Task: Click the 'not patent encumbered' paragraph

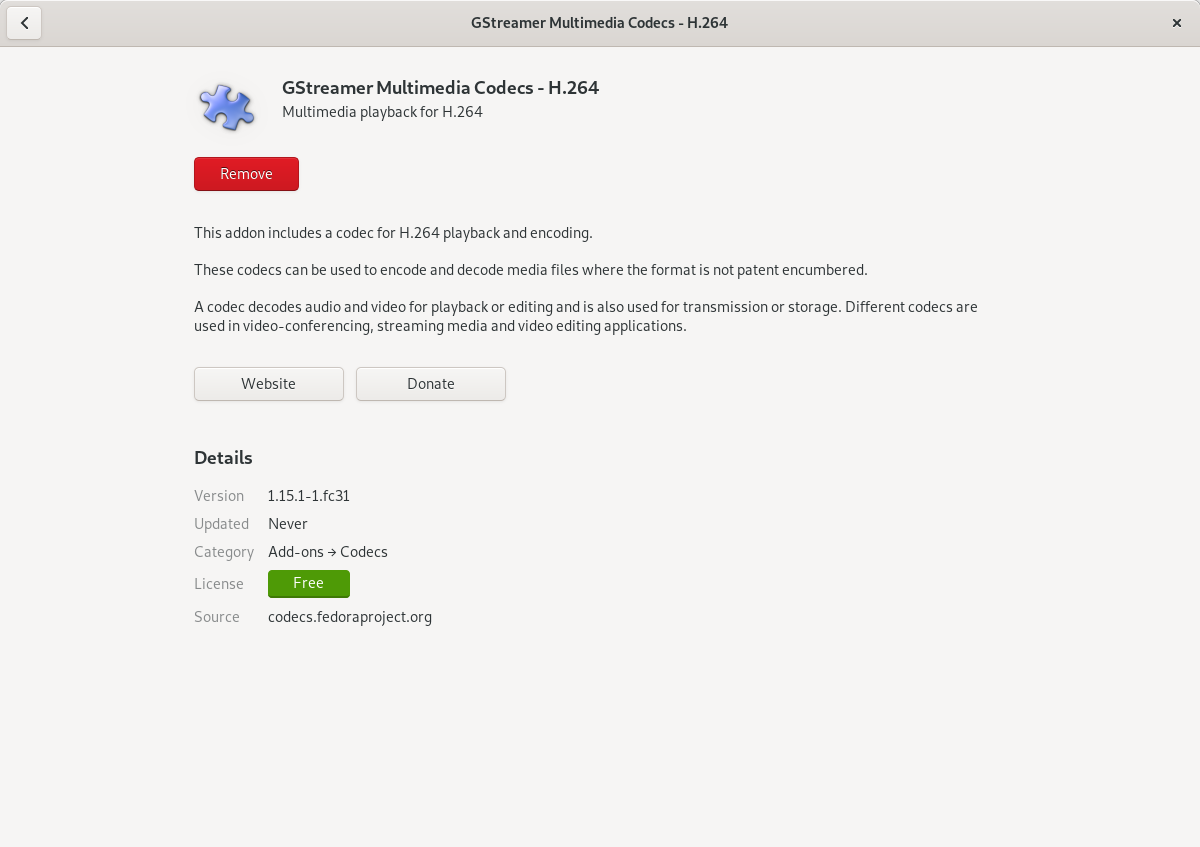Action: [531, 270]
